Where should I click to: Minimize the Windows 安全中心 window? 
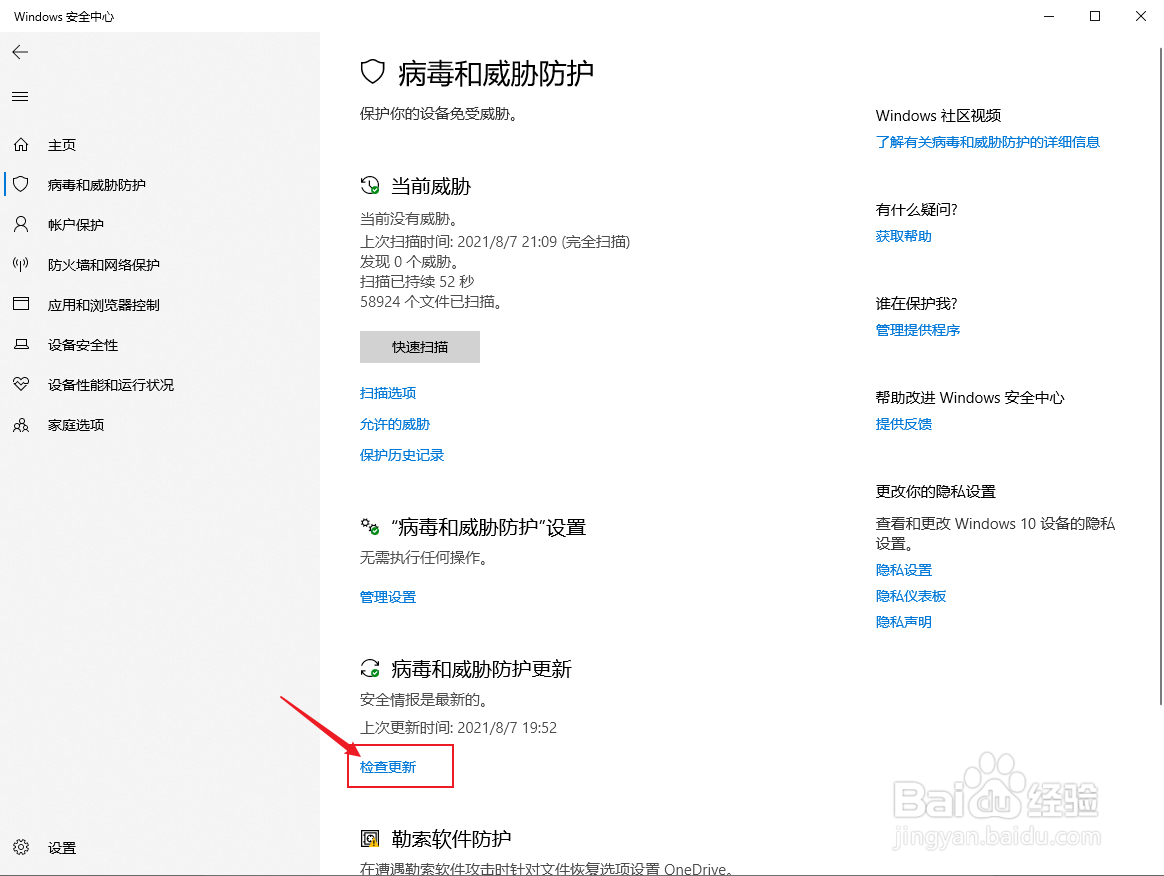1049,16
